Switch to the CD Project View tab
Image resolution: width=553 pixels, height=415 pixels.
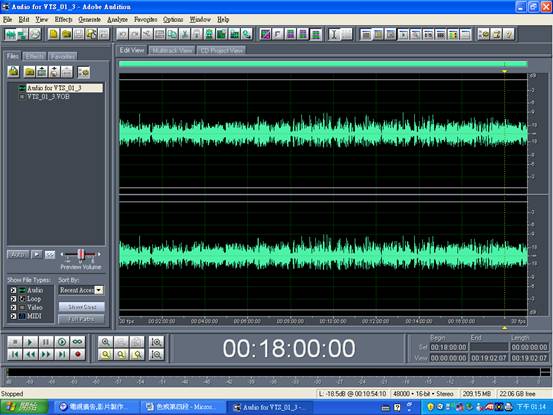coord(221,50)
